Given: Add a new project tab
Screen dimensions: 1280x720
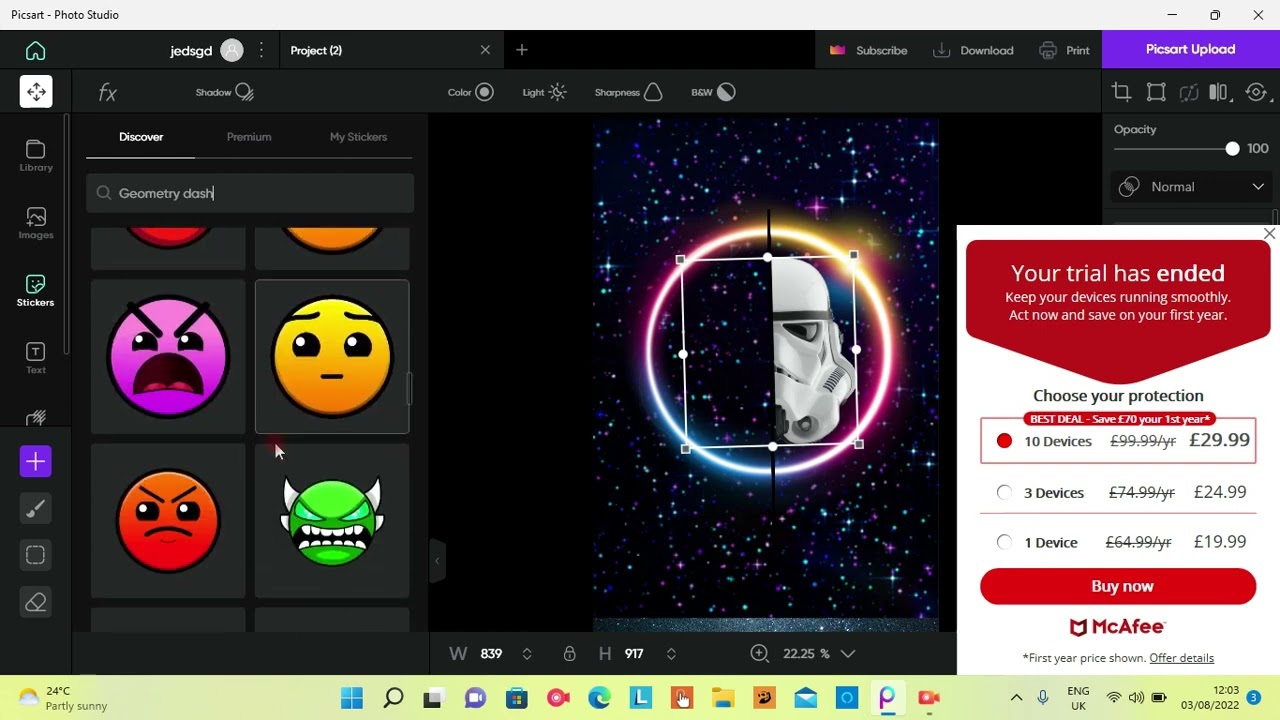Looking at the screenshot, I should click(x=522, y=50).
